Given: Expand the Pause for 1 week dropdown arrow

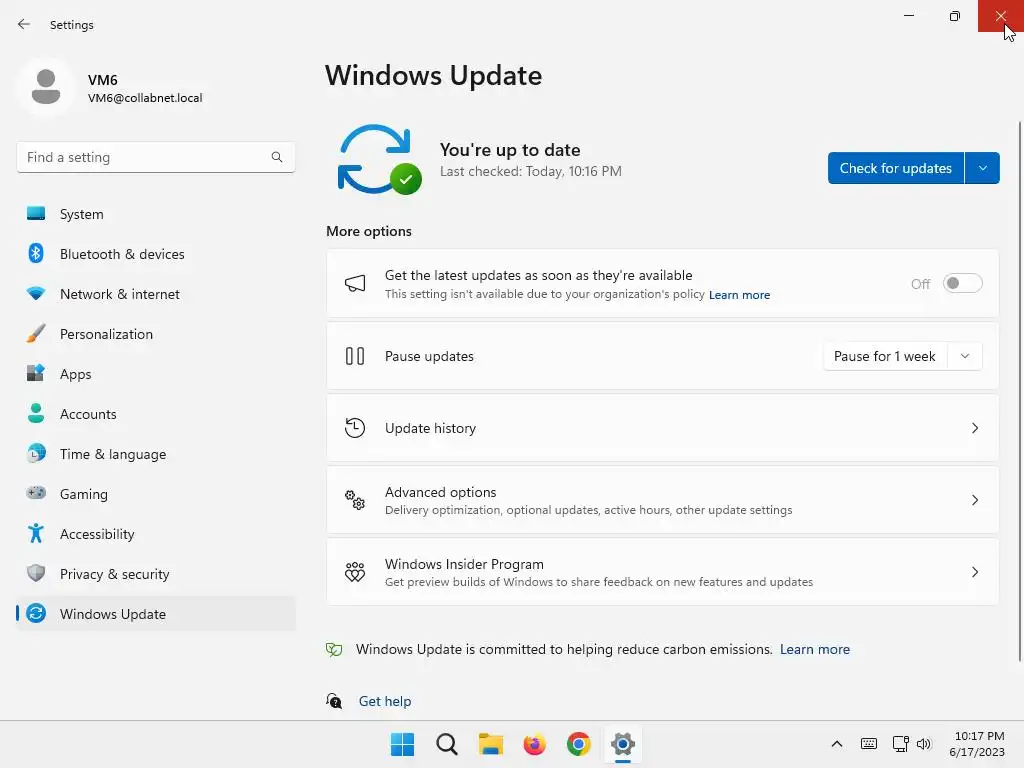Looking at the screenshot, I should (x=965, y=356).
